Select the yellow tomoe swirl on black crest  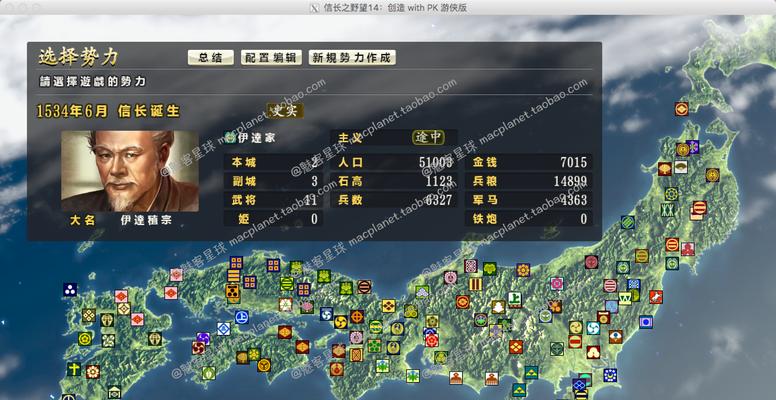tap(340, 322)
